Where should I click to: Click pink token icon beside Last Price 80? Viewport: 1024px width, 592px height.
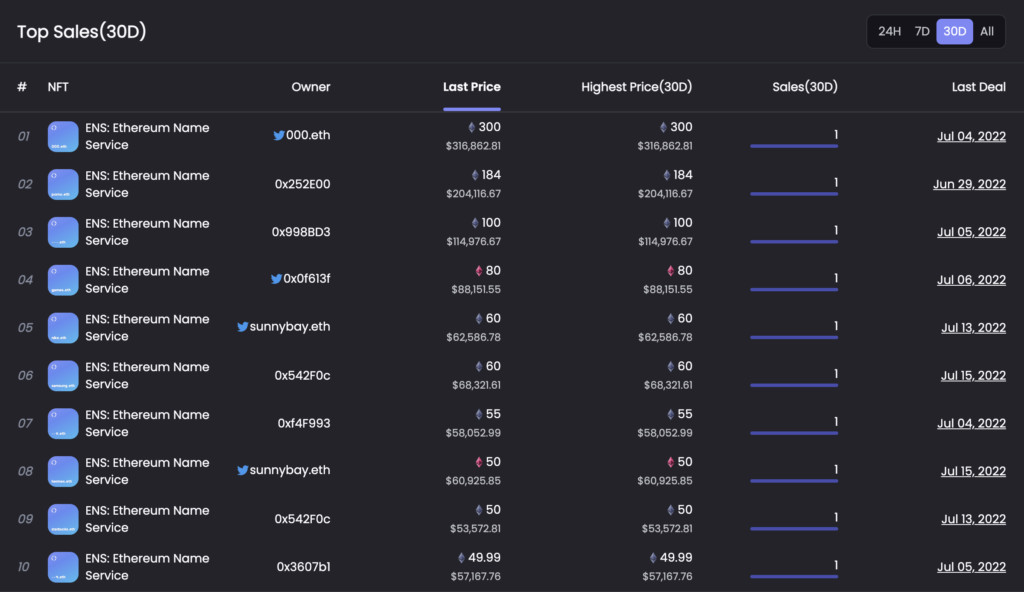[479, 271]
